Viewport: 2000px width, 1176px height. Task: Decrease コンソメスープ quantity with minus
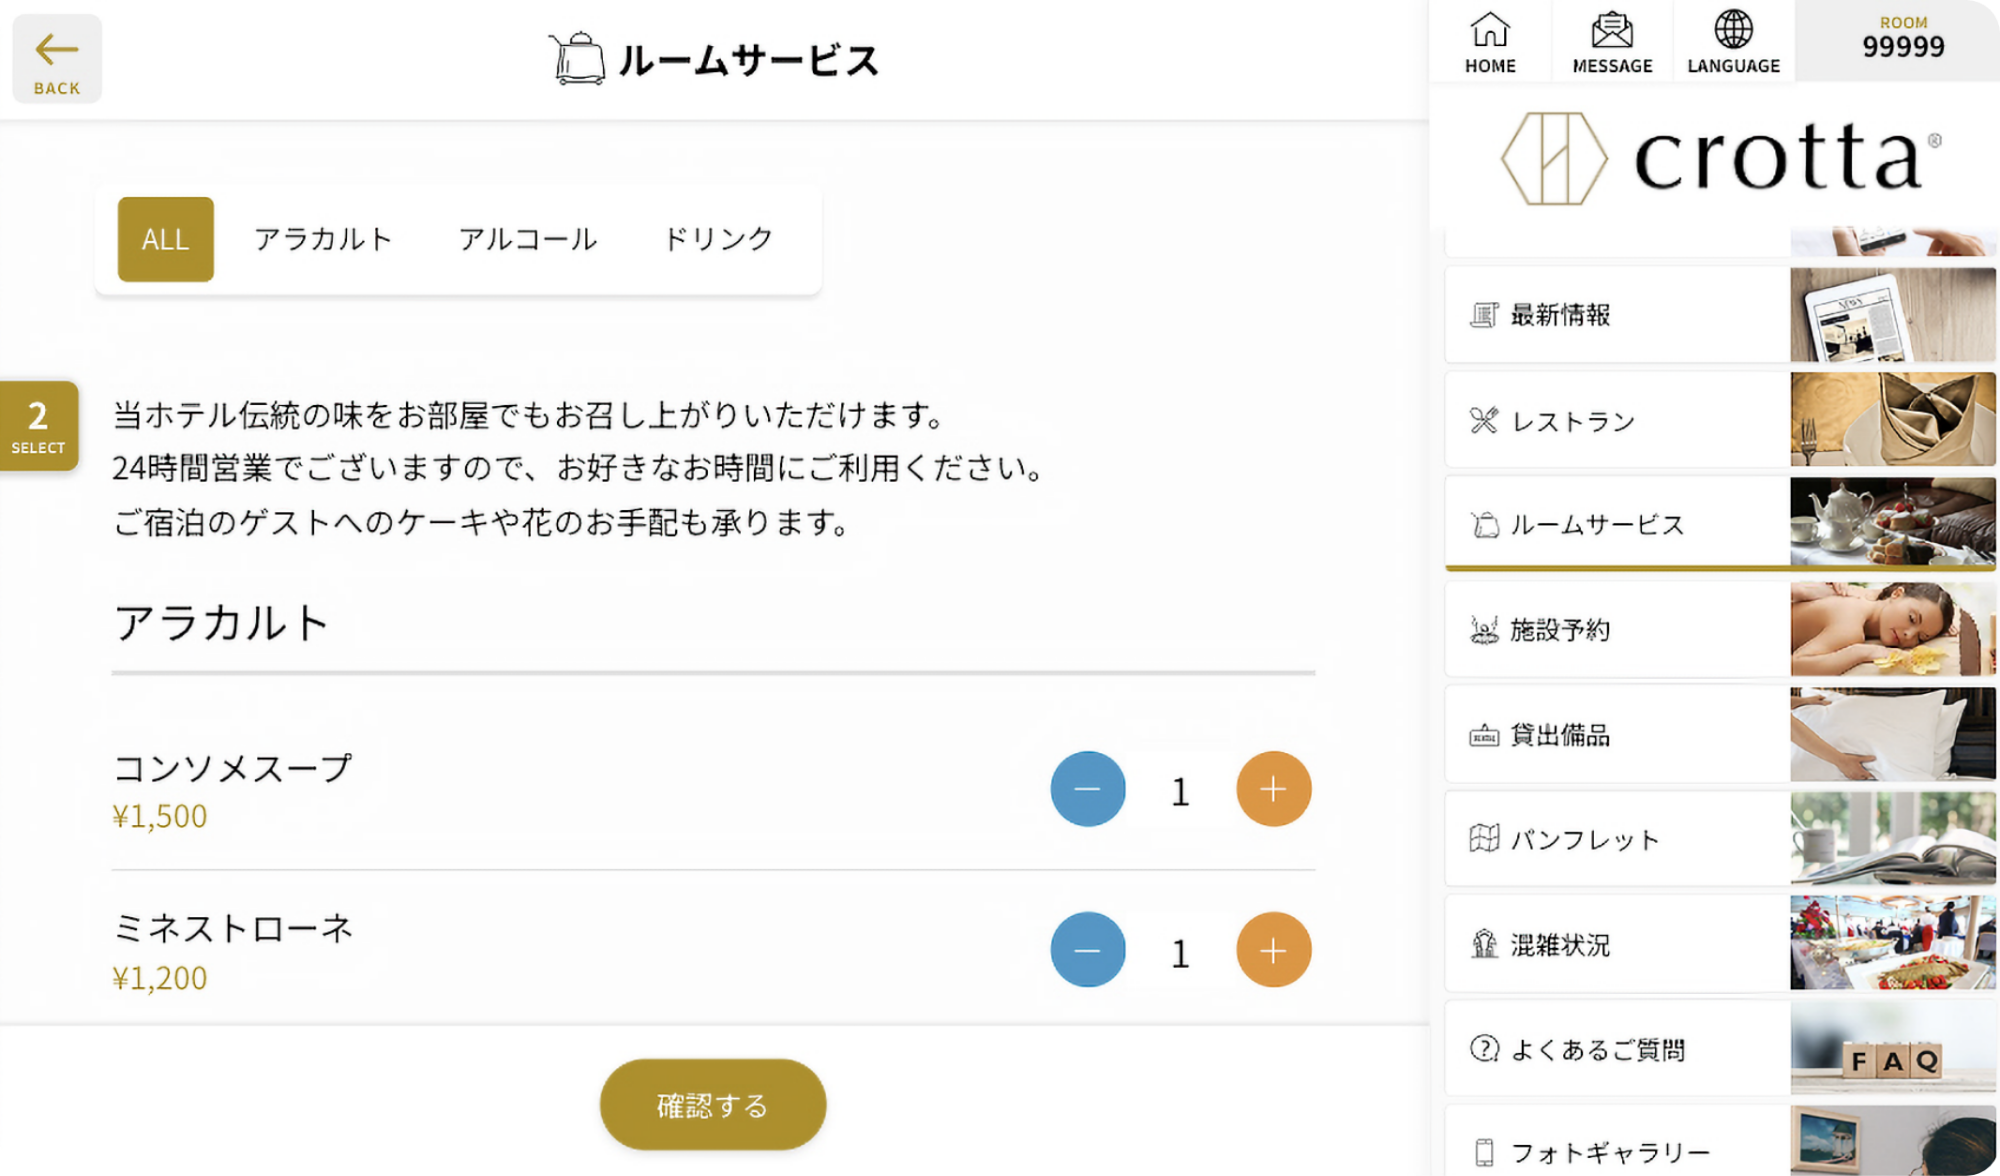point(1087,789)
